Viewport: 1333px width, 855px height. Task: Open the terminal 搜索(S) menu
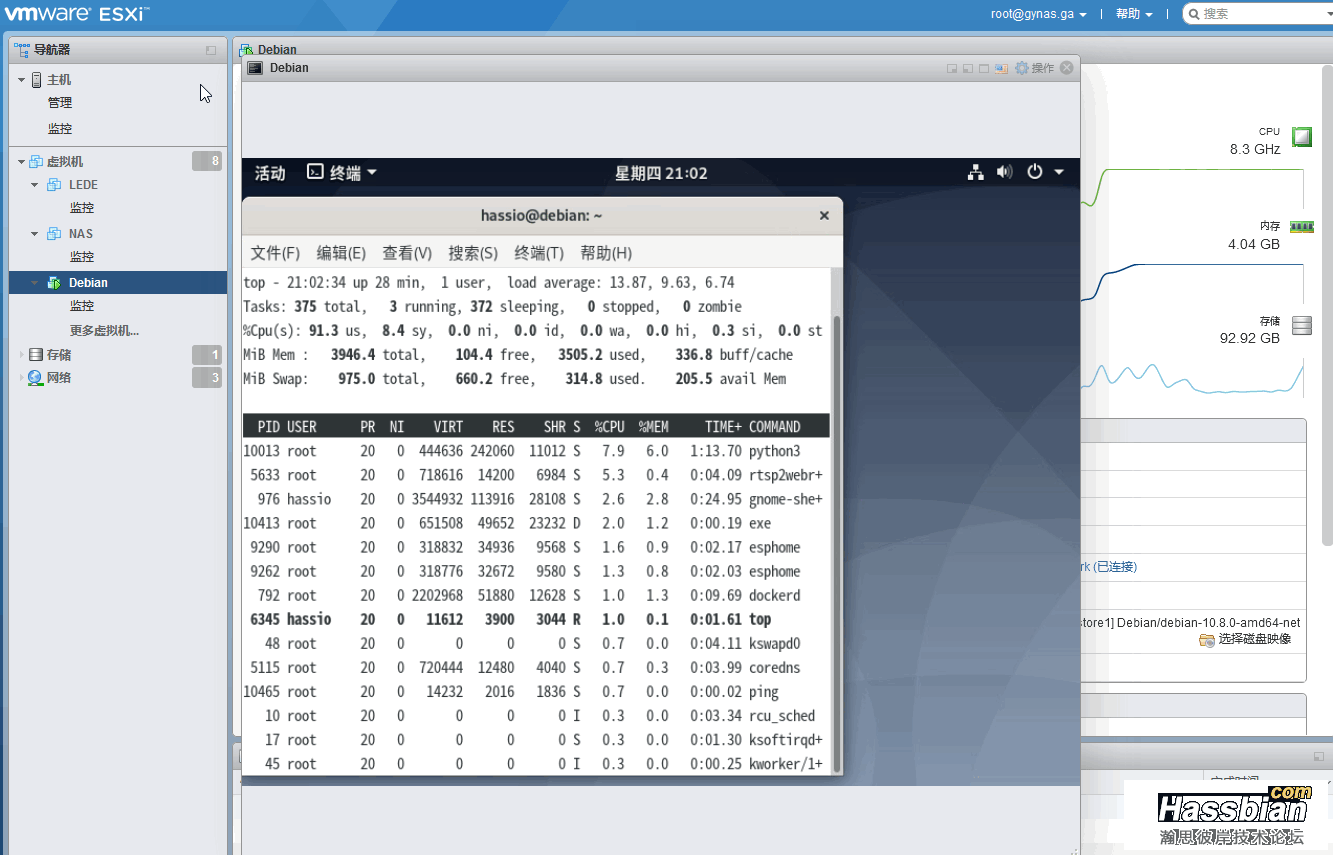coord(473,253)
